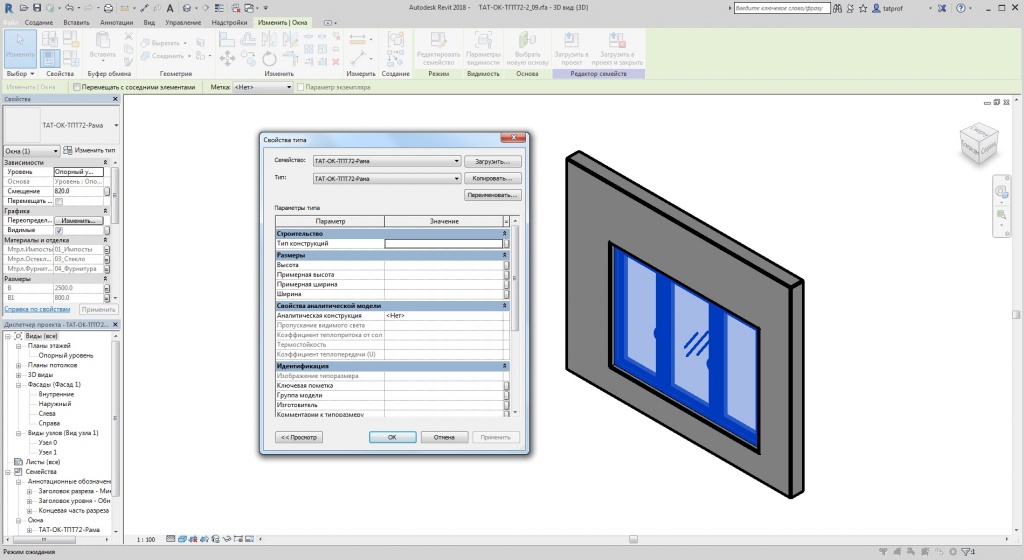Viewport: 1024px width, 560px height.
Task: Open the Семейство dropdown in dialog
Action: point(456,161)
